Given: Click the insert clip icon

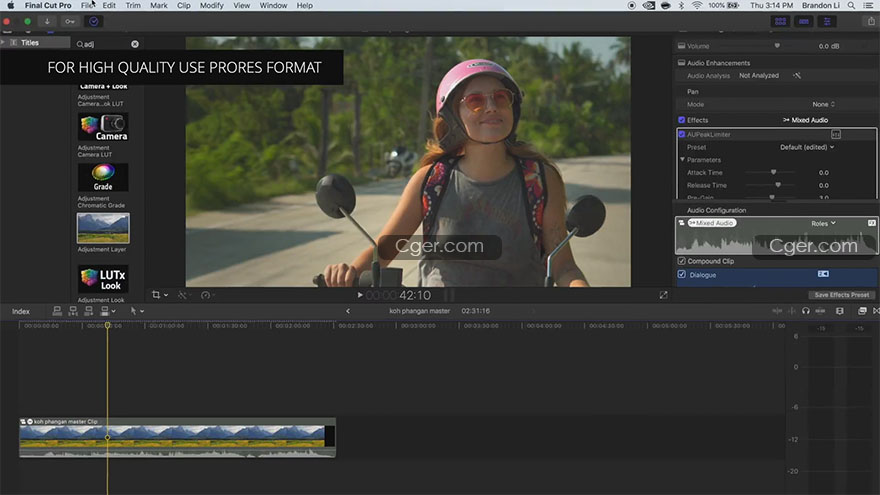Looking at the screenshot, I should [73, 311].
